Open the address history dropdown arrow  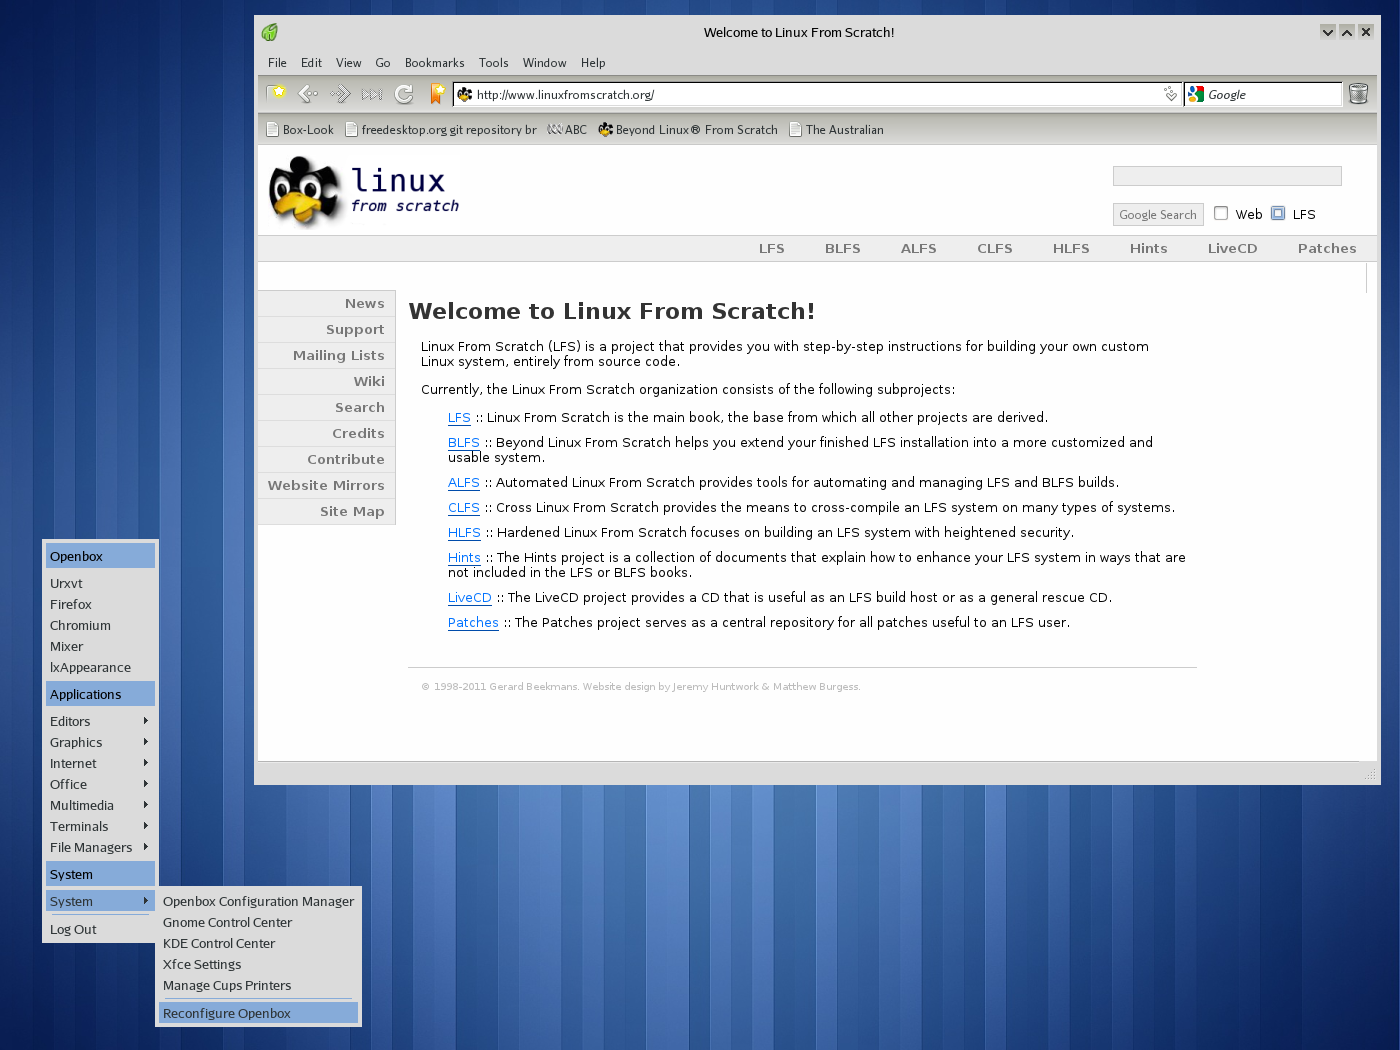tap(1170, 94)
